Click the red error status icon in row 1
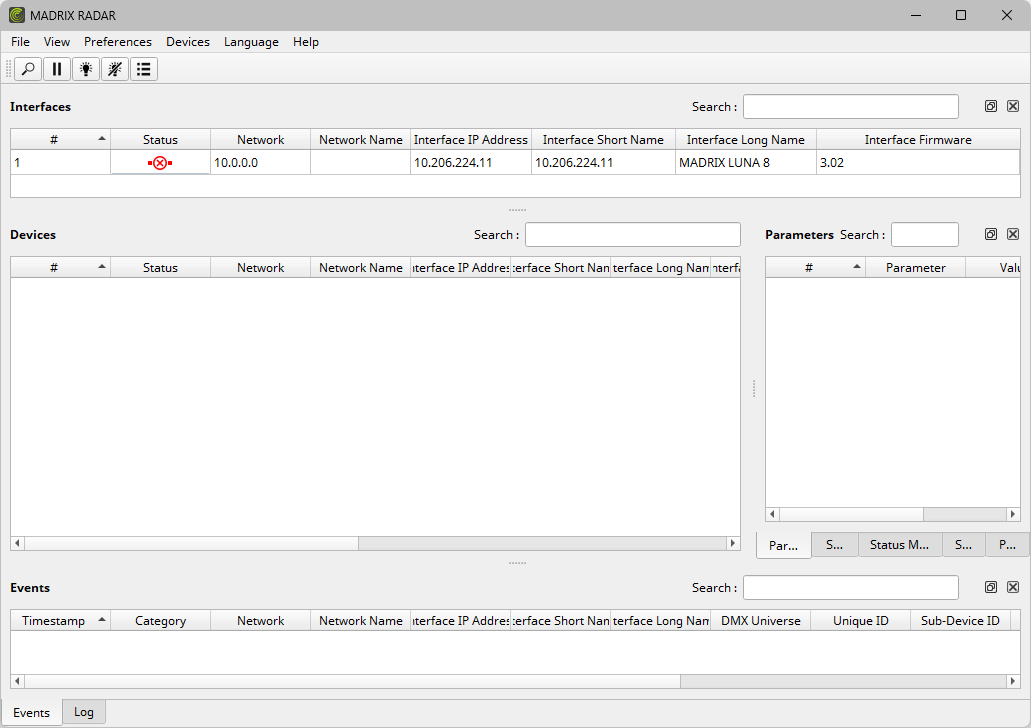The height and width of the screenshot is (728, 1031). pyautogui.click(x=160, y=163)
